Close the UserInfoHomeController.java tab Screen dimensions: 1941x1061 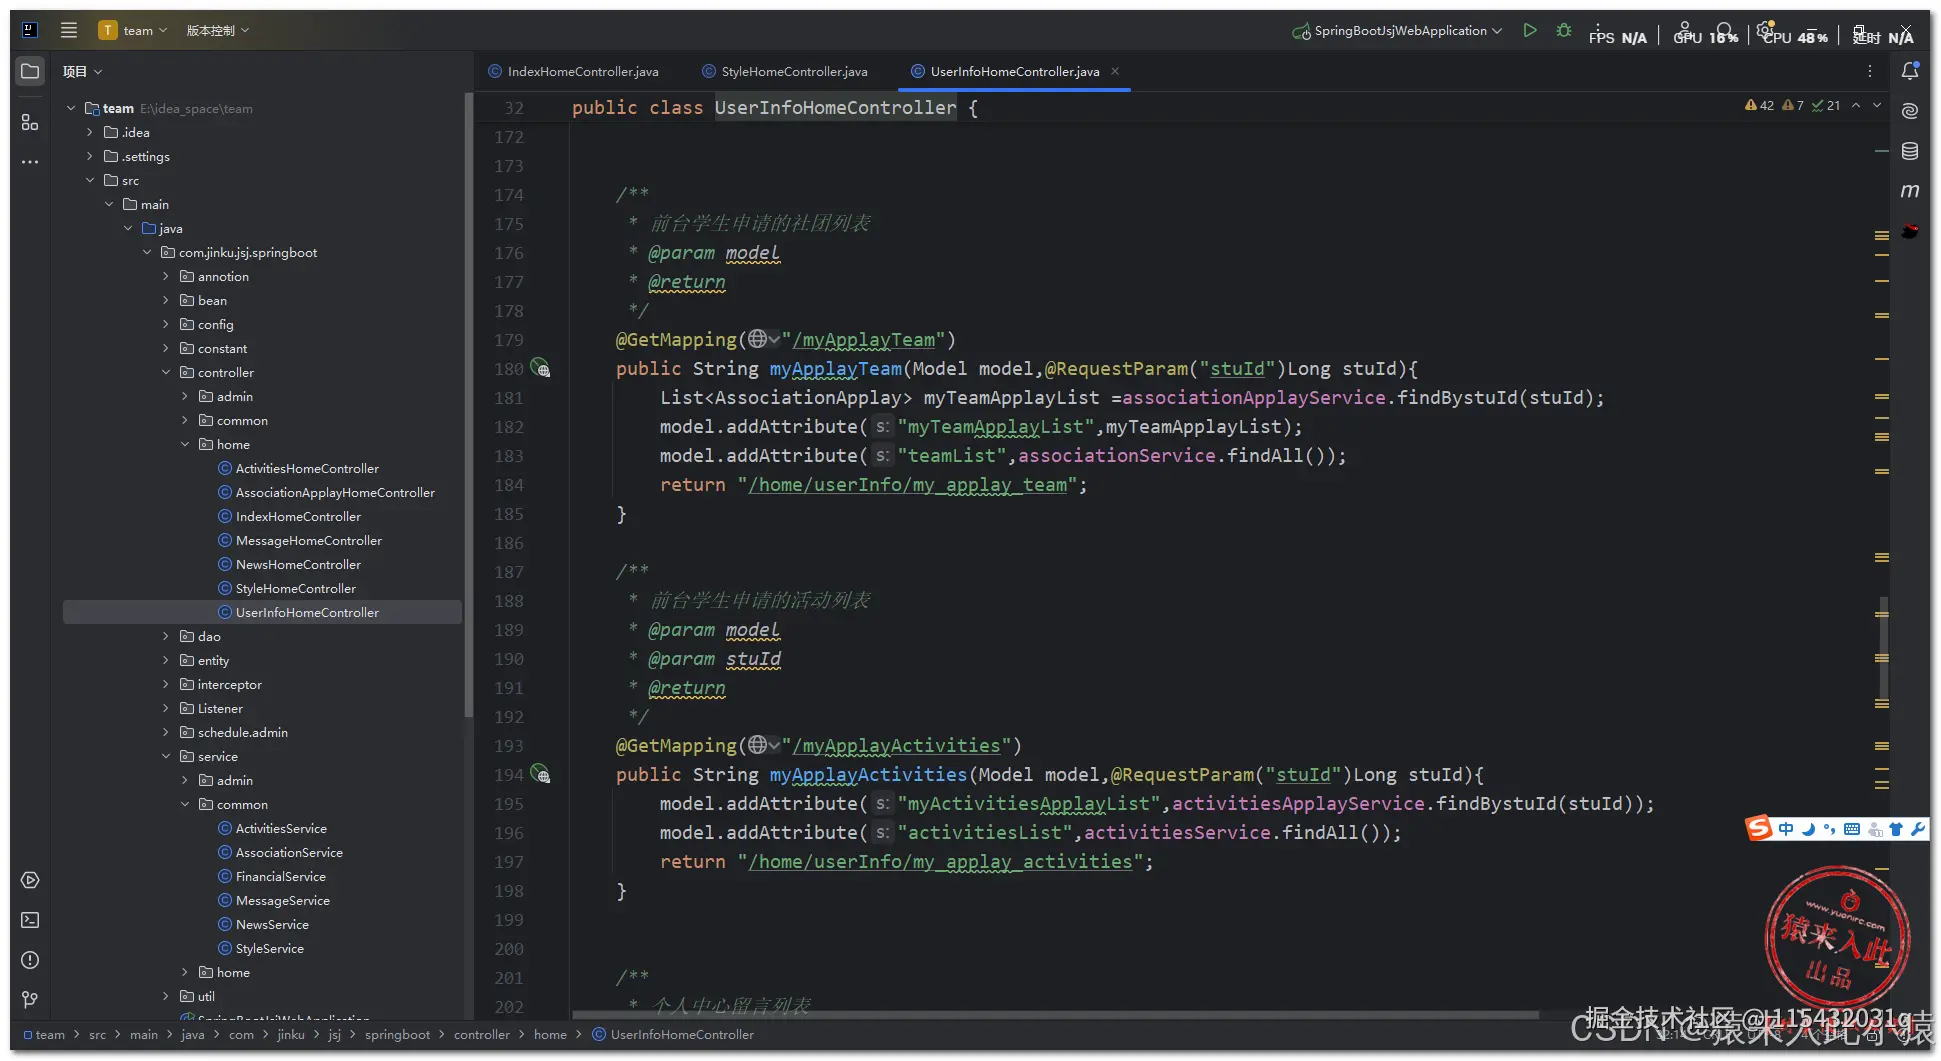tap(1115, 71)
